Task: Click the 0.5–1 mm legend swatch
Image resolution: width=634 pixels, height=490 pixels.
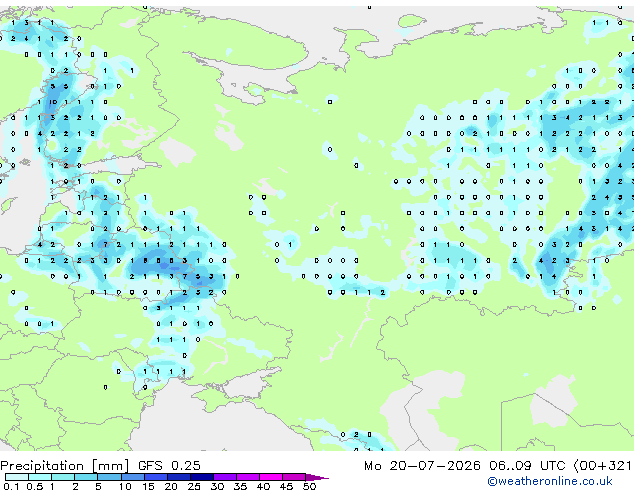Action: pos(40,477)
